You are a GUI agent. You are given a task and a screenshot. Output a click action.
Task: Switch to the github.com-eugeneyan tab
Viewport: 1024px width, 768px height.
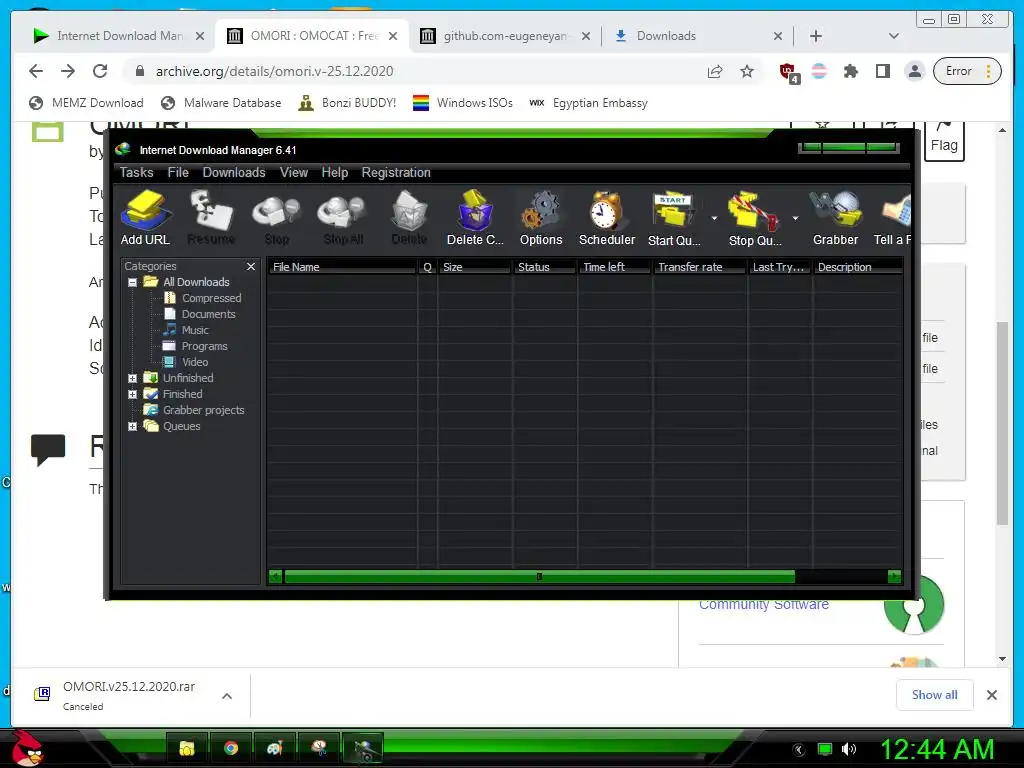click(x=505, y=36)
